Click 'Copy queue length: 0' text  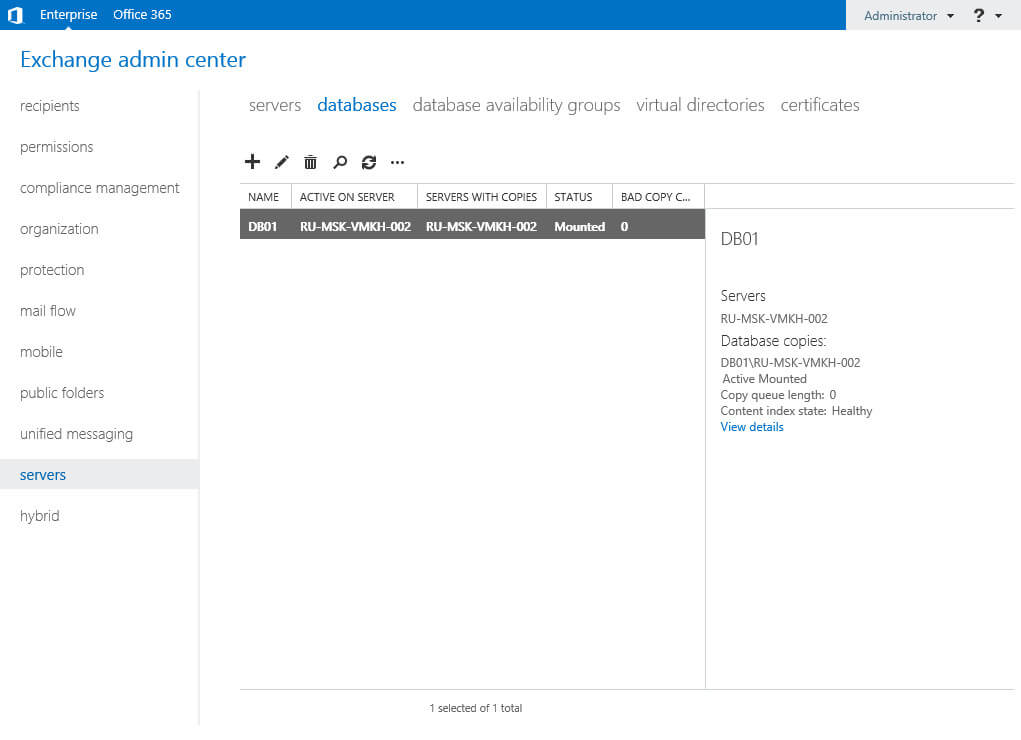(x=778, y=395)
